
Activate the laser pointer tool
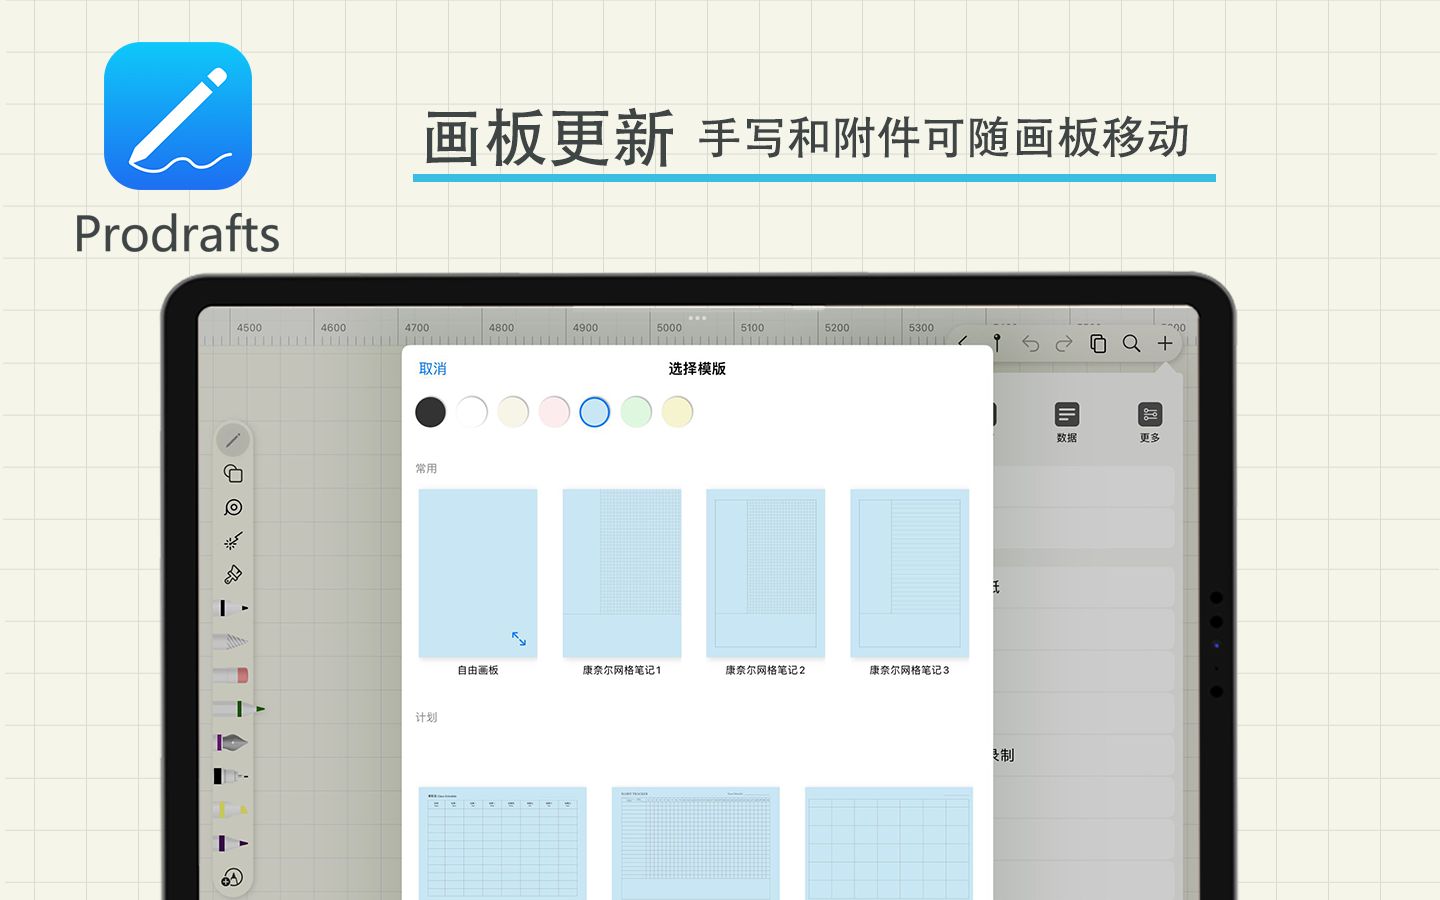click(233, 541)
